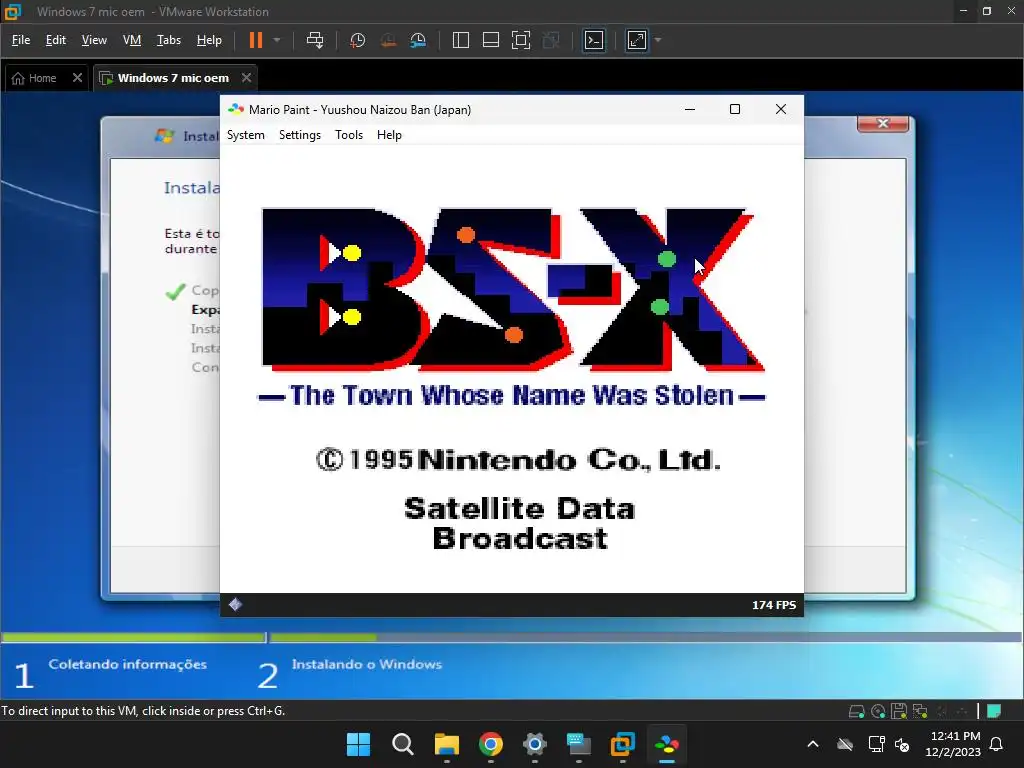This screenshot has height=768, width=1024.
Task: Click the emulator title bar icon
Action: tap(236, 109)
